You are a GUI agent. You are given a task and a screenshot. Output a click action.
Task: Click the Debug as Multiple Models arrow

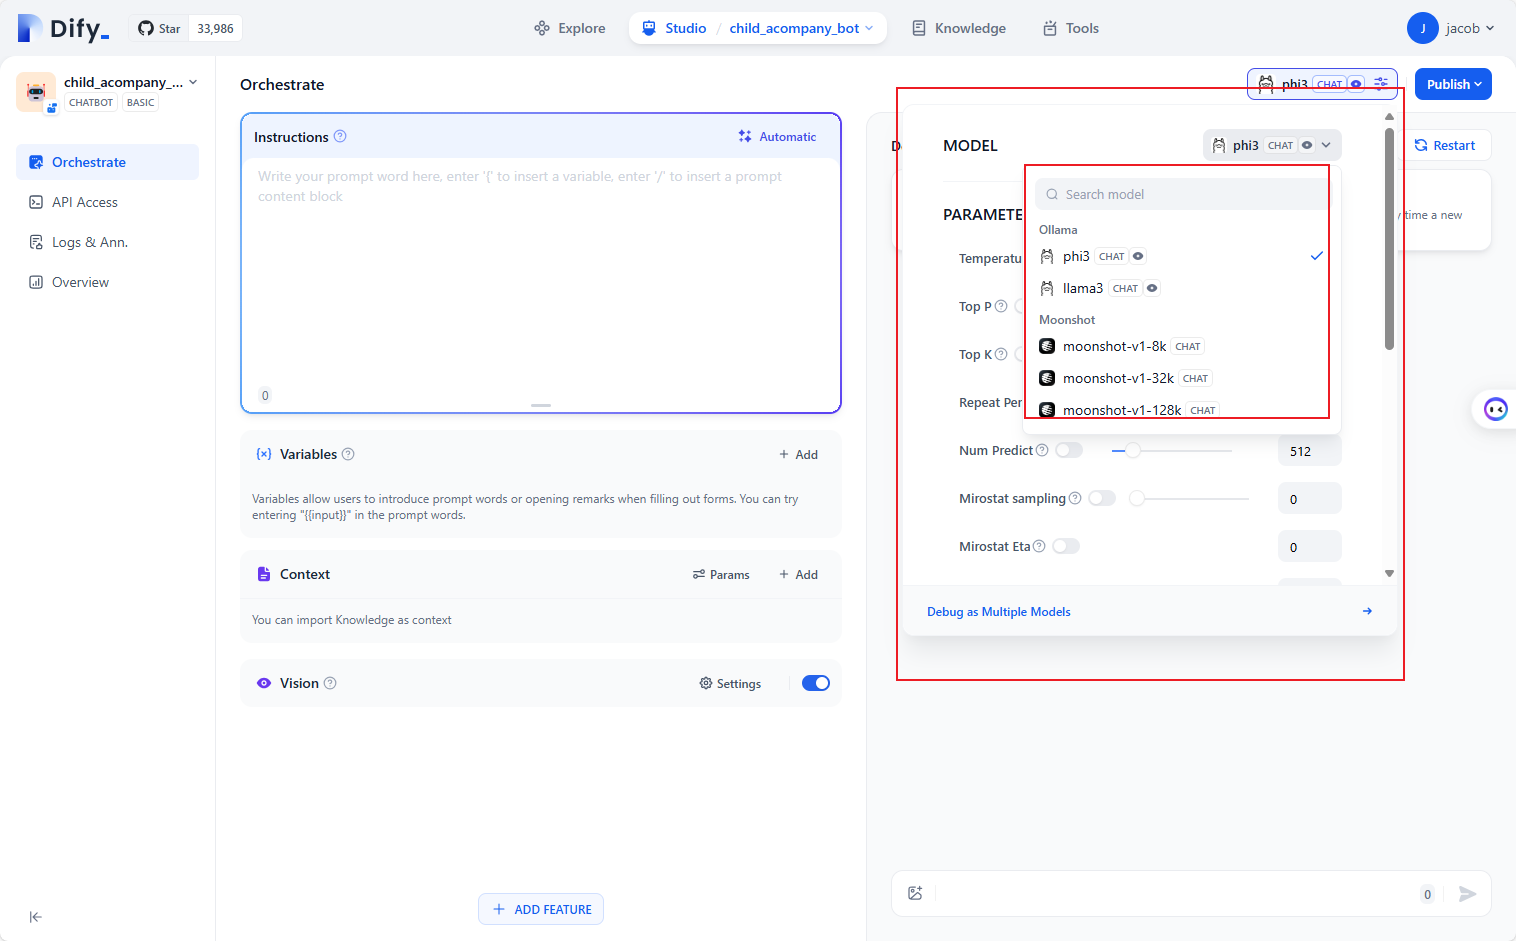[1367, 611]
